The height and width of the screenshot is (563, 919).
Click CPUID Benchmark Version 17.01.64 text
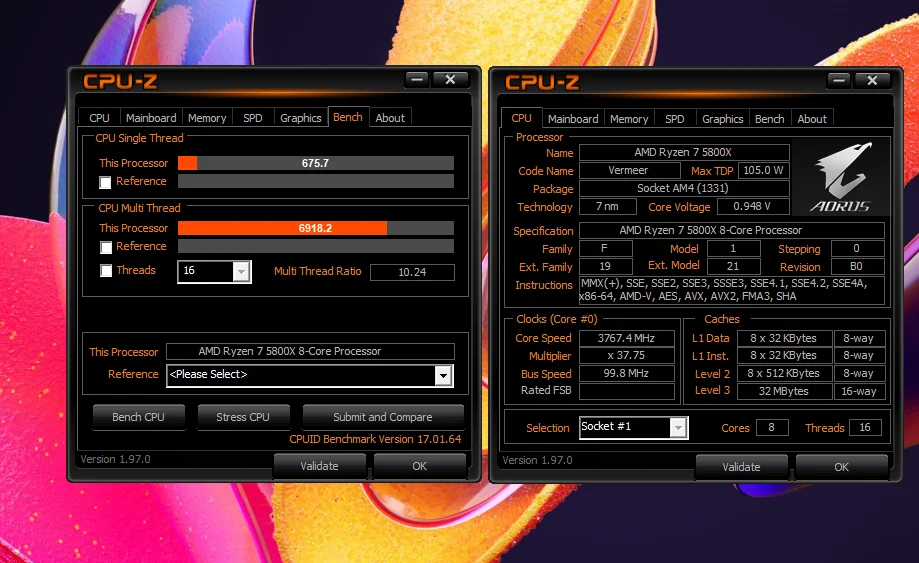pos(375,439)
